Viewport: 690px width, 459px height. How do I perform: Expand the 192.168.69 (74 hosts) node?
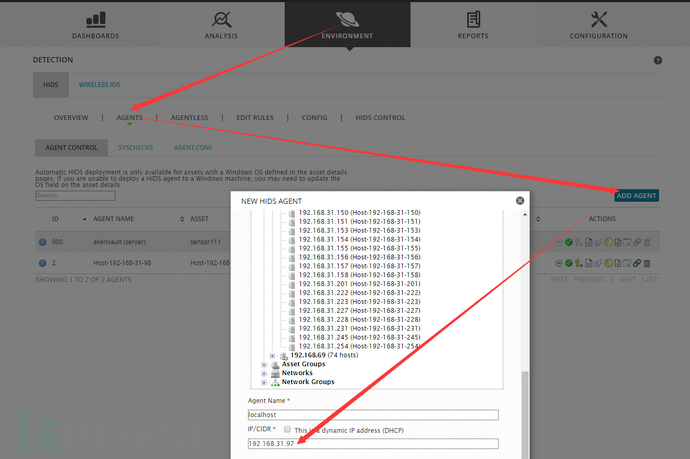coord(272,356)
